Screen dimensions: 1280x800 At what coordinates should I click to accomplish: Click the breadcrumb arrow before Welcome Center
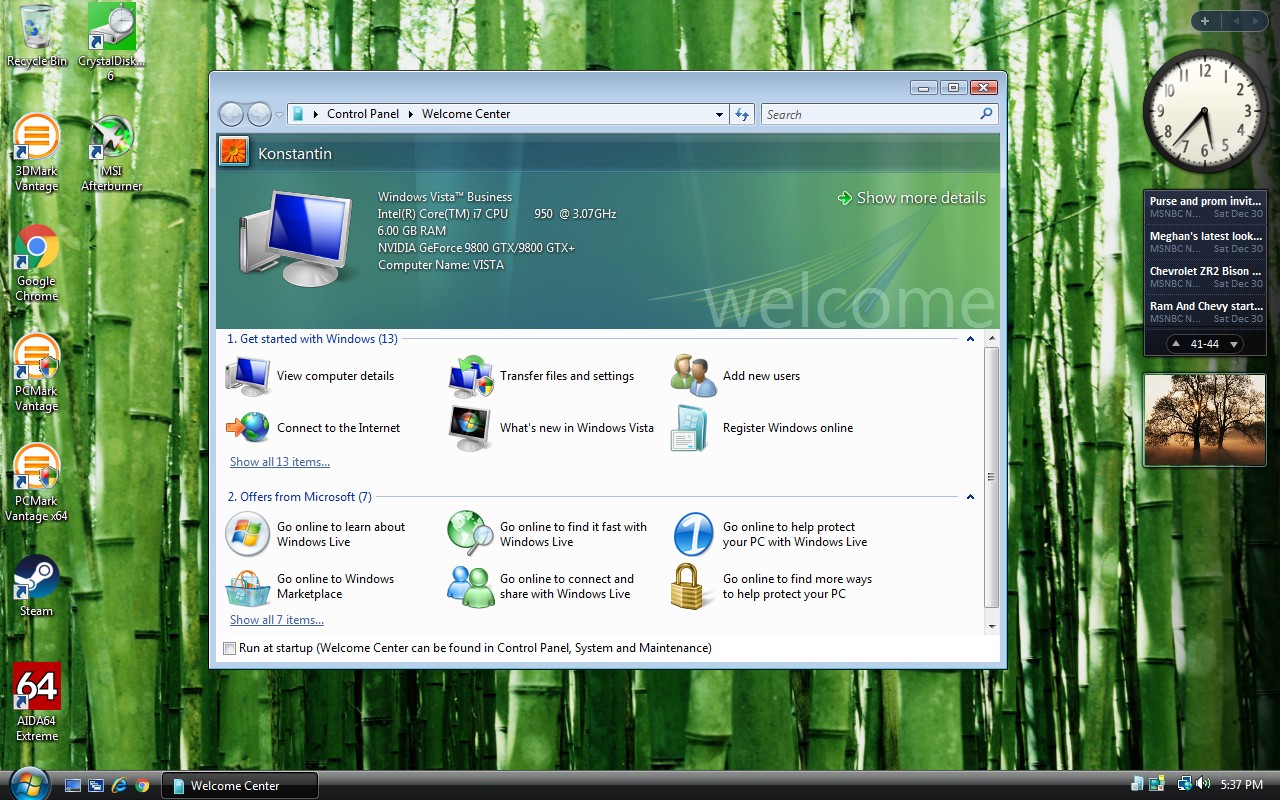(x=410, y=114)
